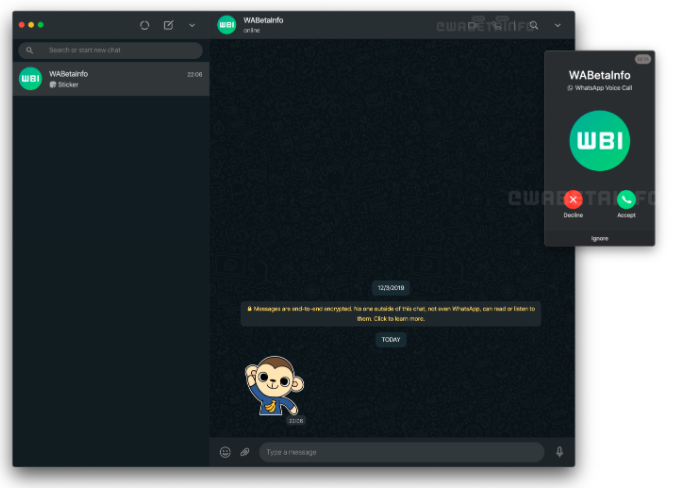This screenshot has height=488, width=677.
Task: Click the WBI avatar in the chat header
Action: pos(227,25)
